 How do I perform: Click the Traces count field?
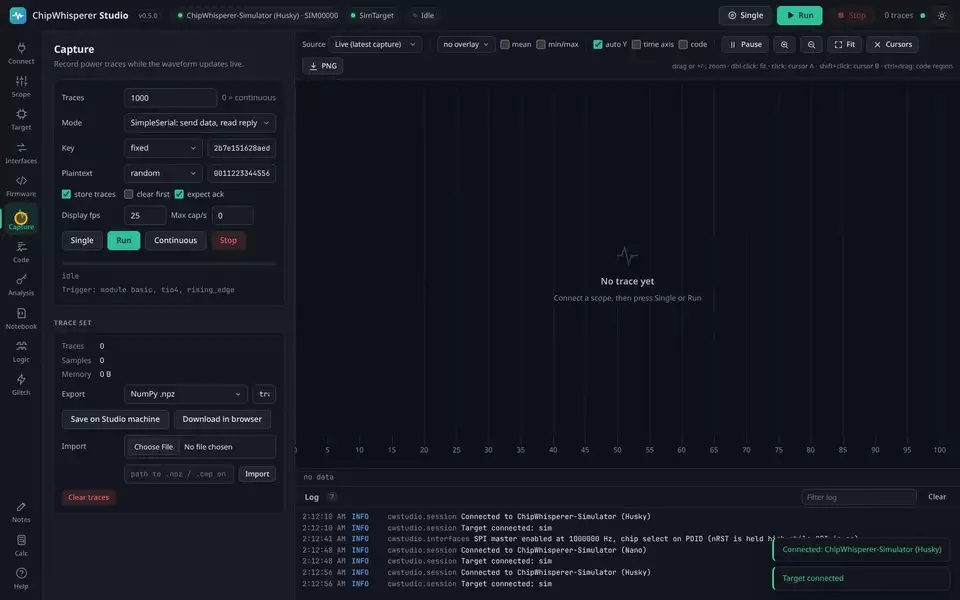click(x=170, y=98)
